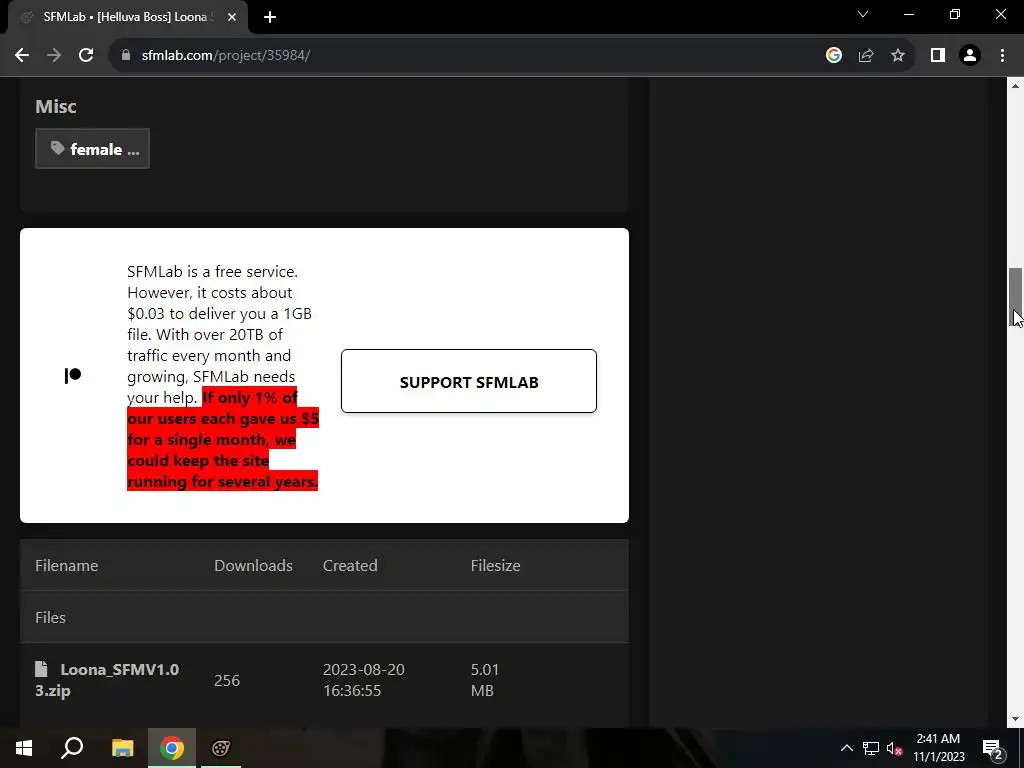1024x768 pixels.
Task: Click the female tag
Action: pos(92,149)
